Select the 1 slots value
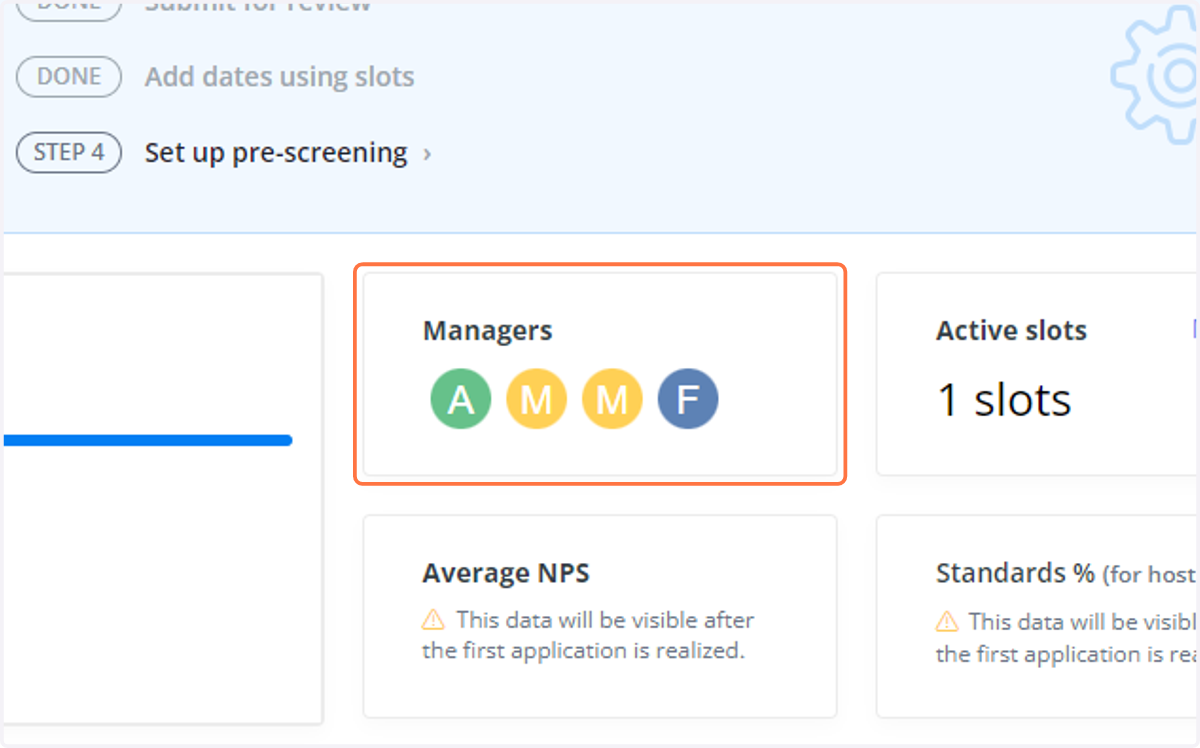 coord(1004,399)
